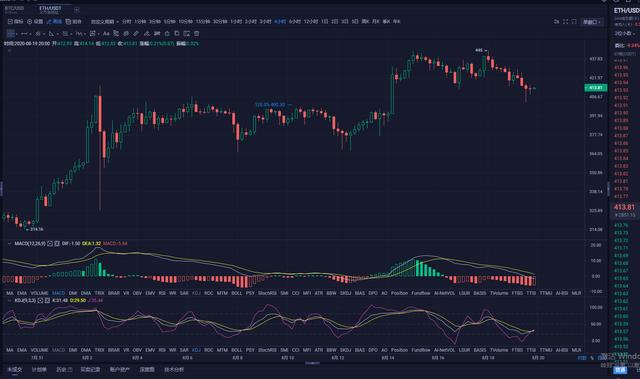This screenshot has height=379, width=640.
Task: Expand the angle tool dropdown arrow
Action: tap(58, 34)
